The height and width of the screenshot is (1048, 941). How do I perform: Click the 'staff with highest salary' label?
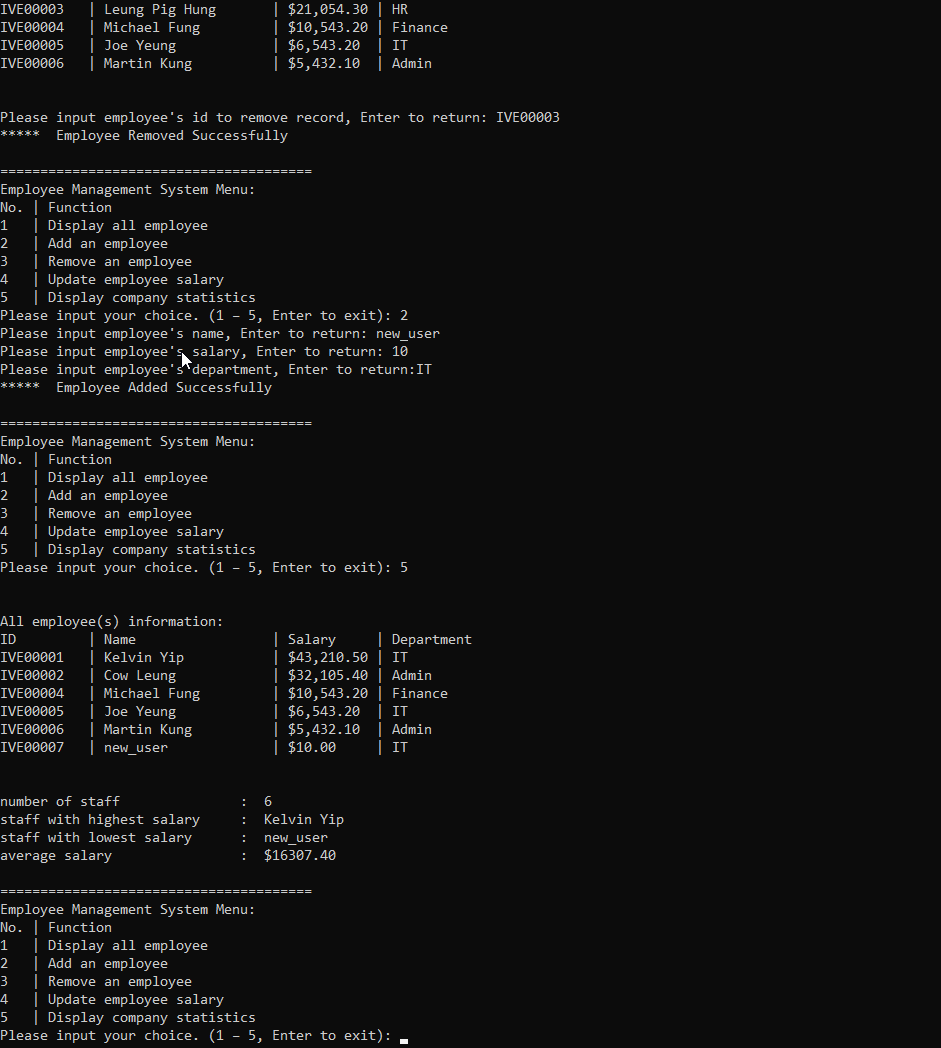tap(100, 820)
